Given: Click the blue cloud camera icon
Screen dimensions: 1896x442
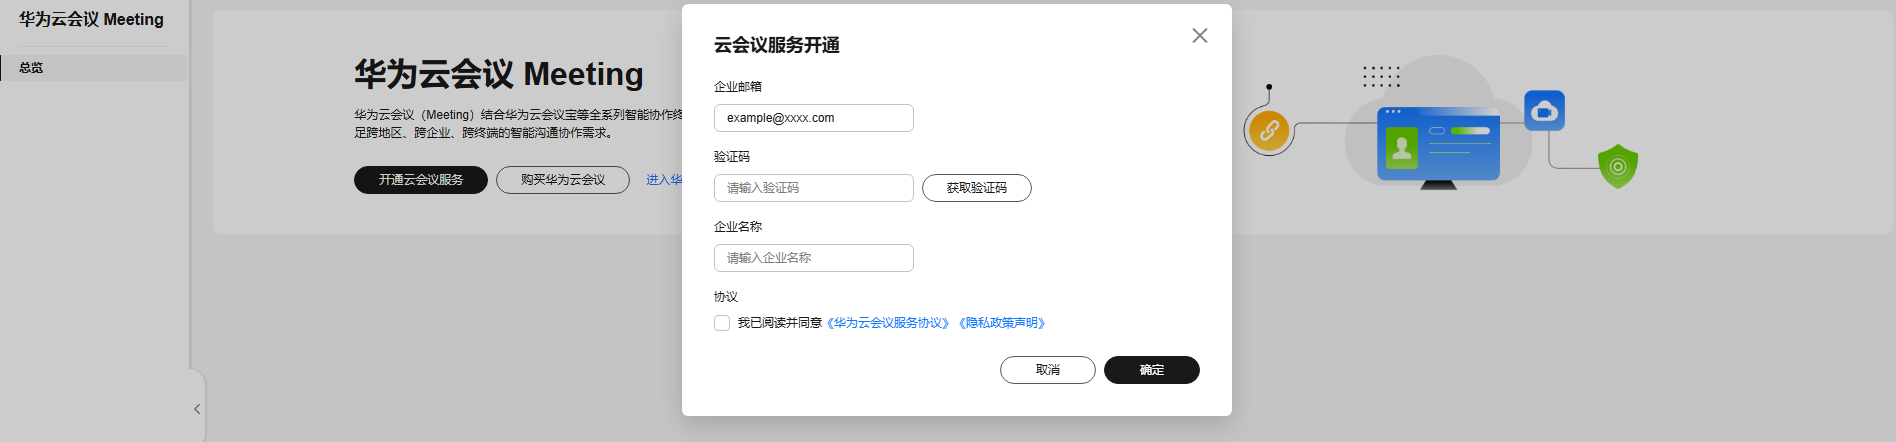Looking at the screenshot, I should click(x=1544, y=111).
